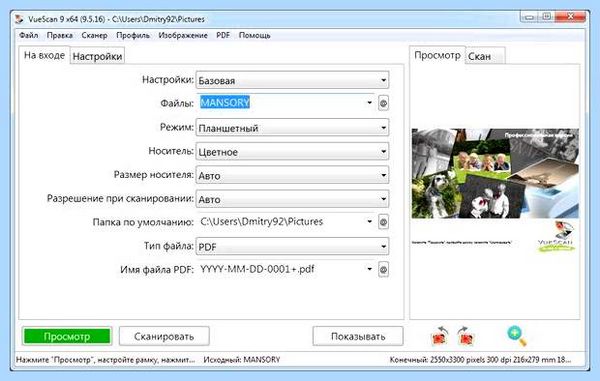Select the Скан tab

point(485,57)
